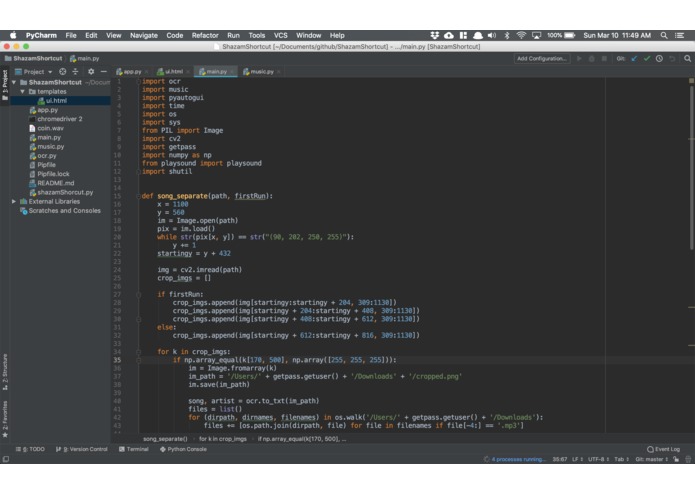Click the Add Configuration button

pyautogui.click(x=542, y=58)
